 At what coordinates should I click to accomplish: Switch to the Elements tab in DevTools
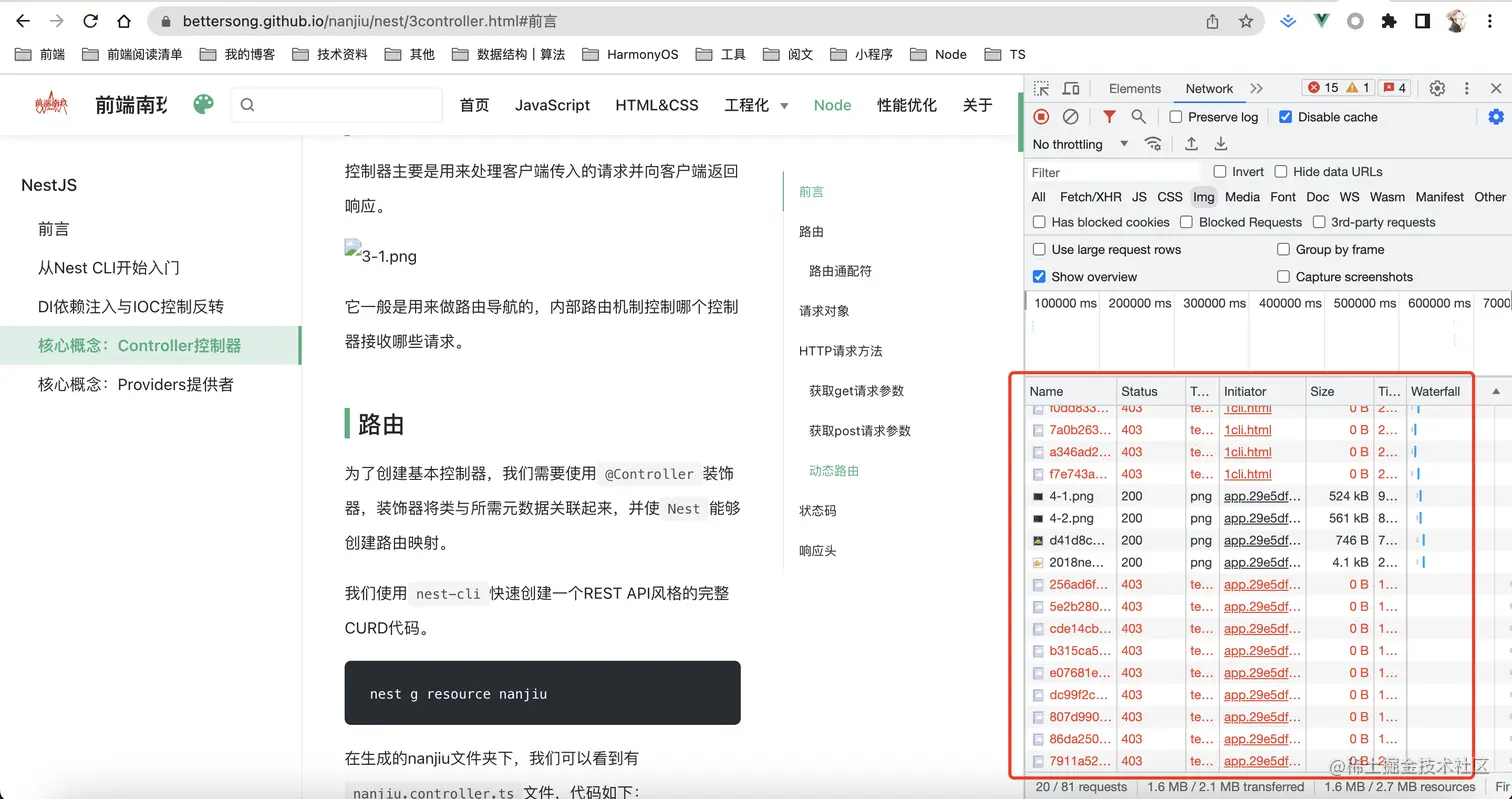1135,88
